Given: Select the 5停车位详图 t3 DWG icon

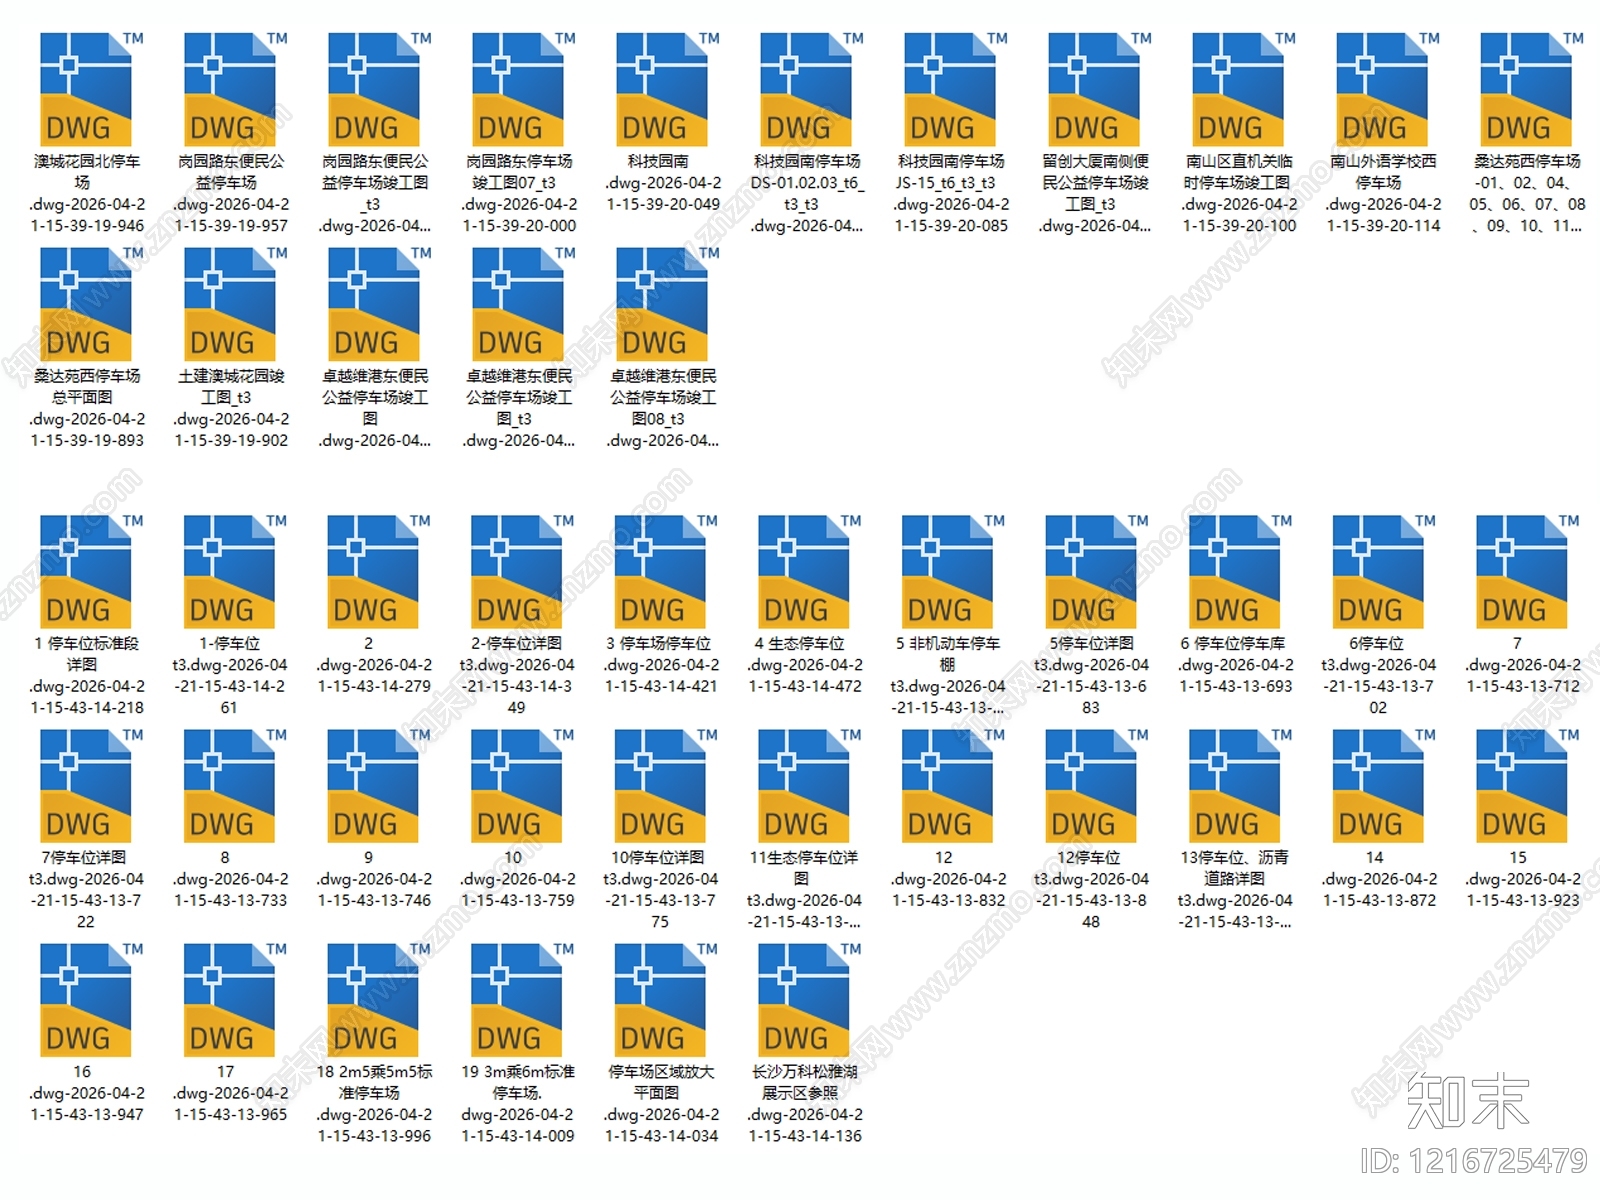Looking at the screenshot, I should tap(1092, 571).
